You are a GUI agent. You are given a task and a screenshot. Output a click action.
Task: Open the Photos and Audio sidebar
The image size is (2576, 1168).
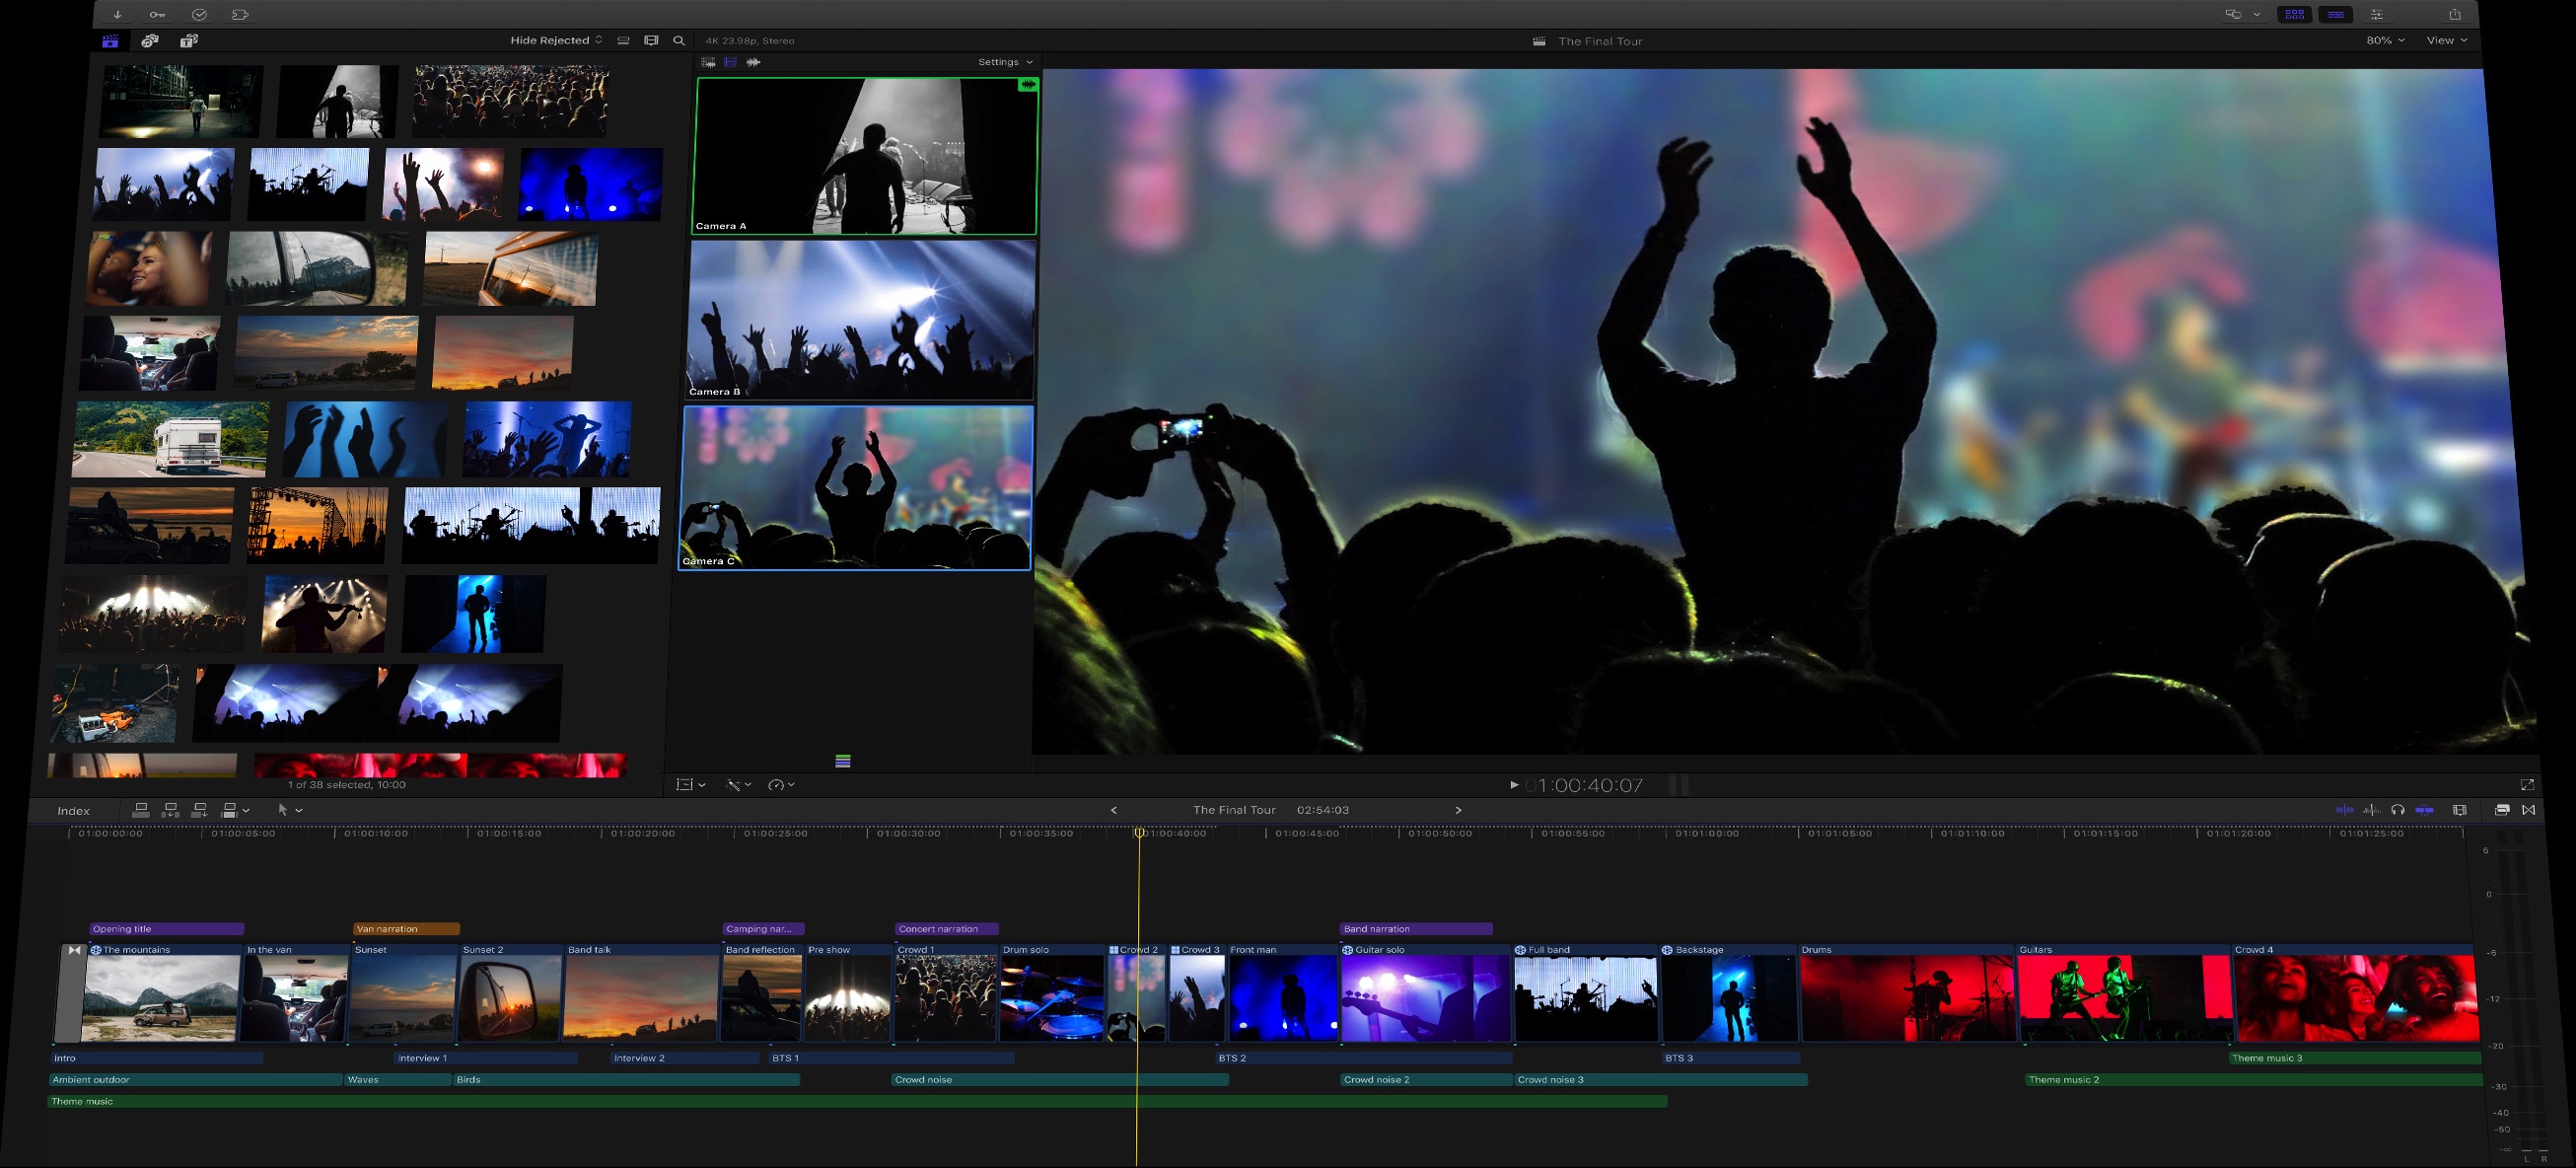(150, 41)
